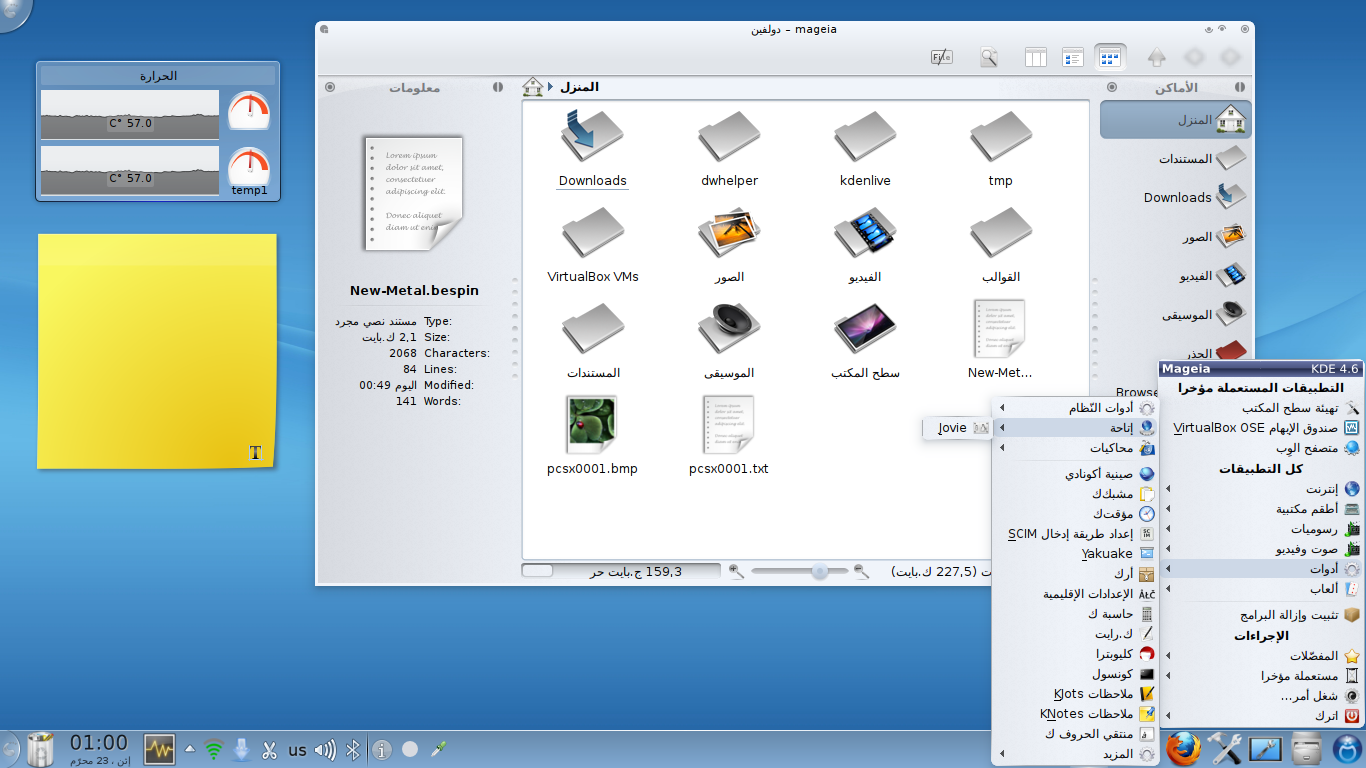
Task: Open the المستندات folder in the file view
Action: point(593,340)
